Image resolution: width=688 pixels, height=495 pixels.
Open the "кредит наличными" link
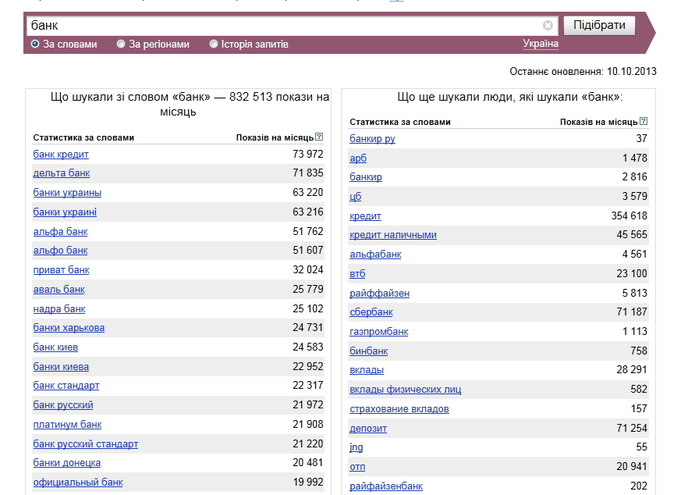[x=393, y=235]
